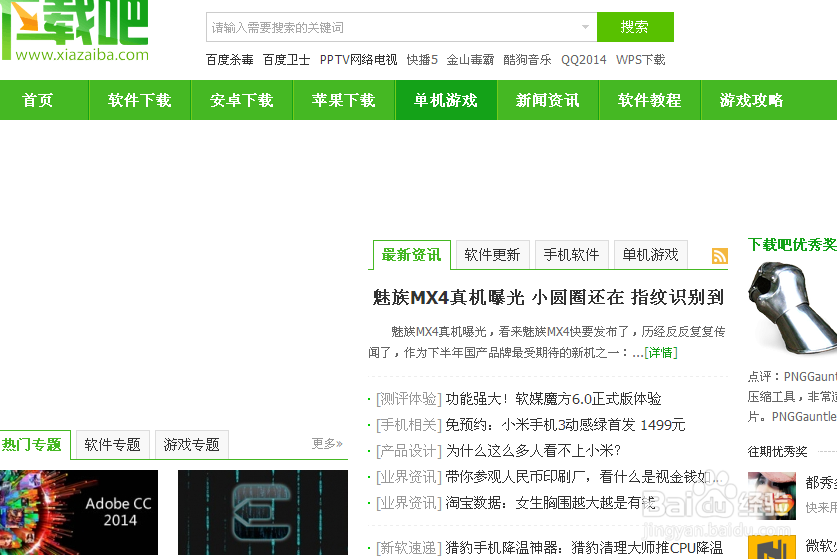Screen dimensions: 837x559
Task: Switch to the 游戏专题 tab
Action: pyautogui.click(x=192, y=445)
